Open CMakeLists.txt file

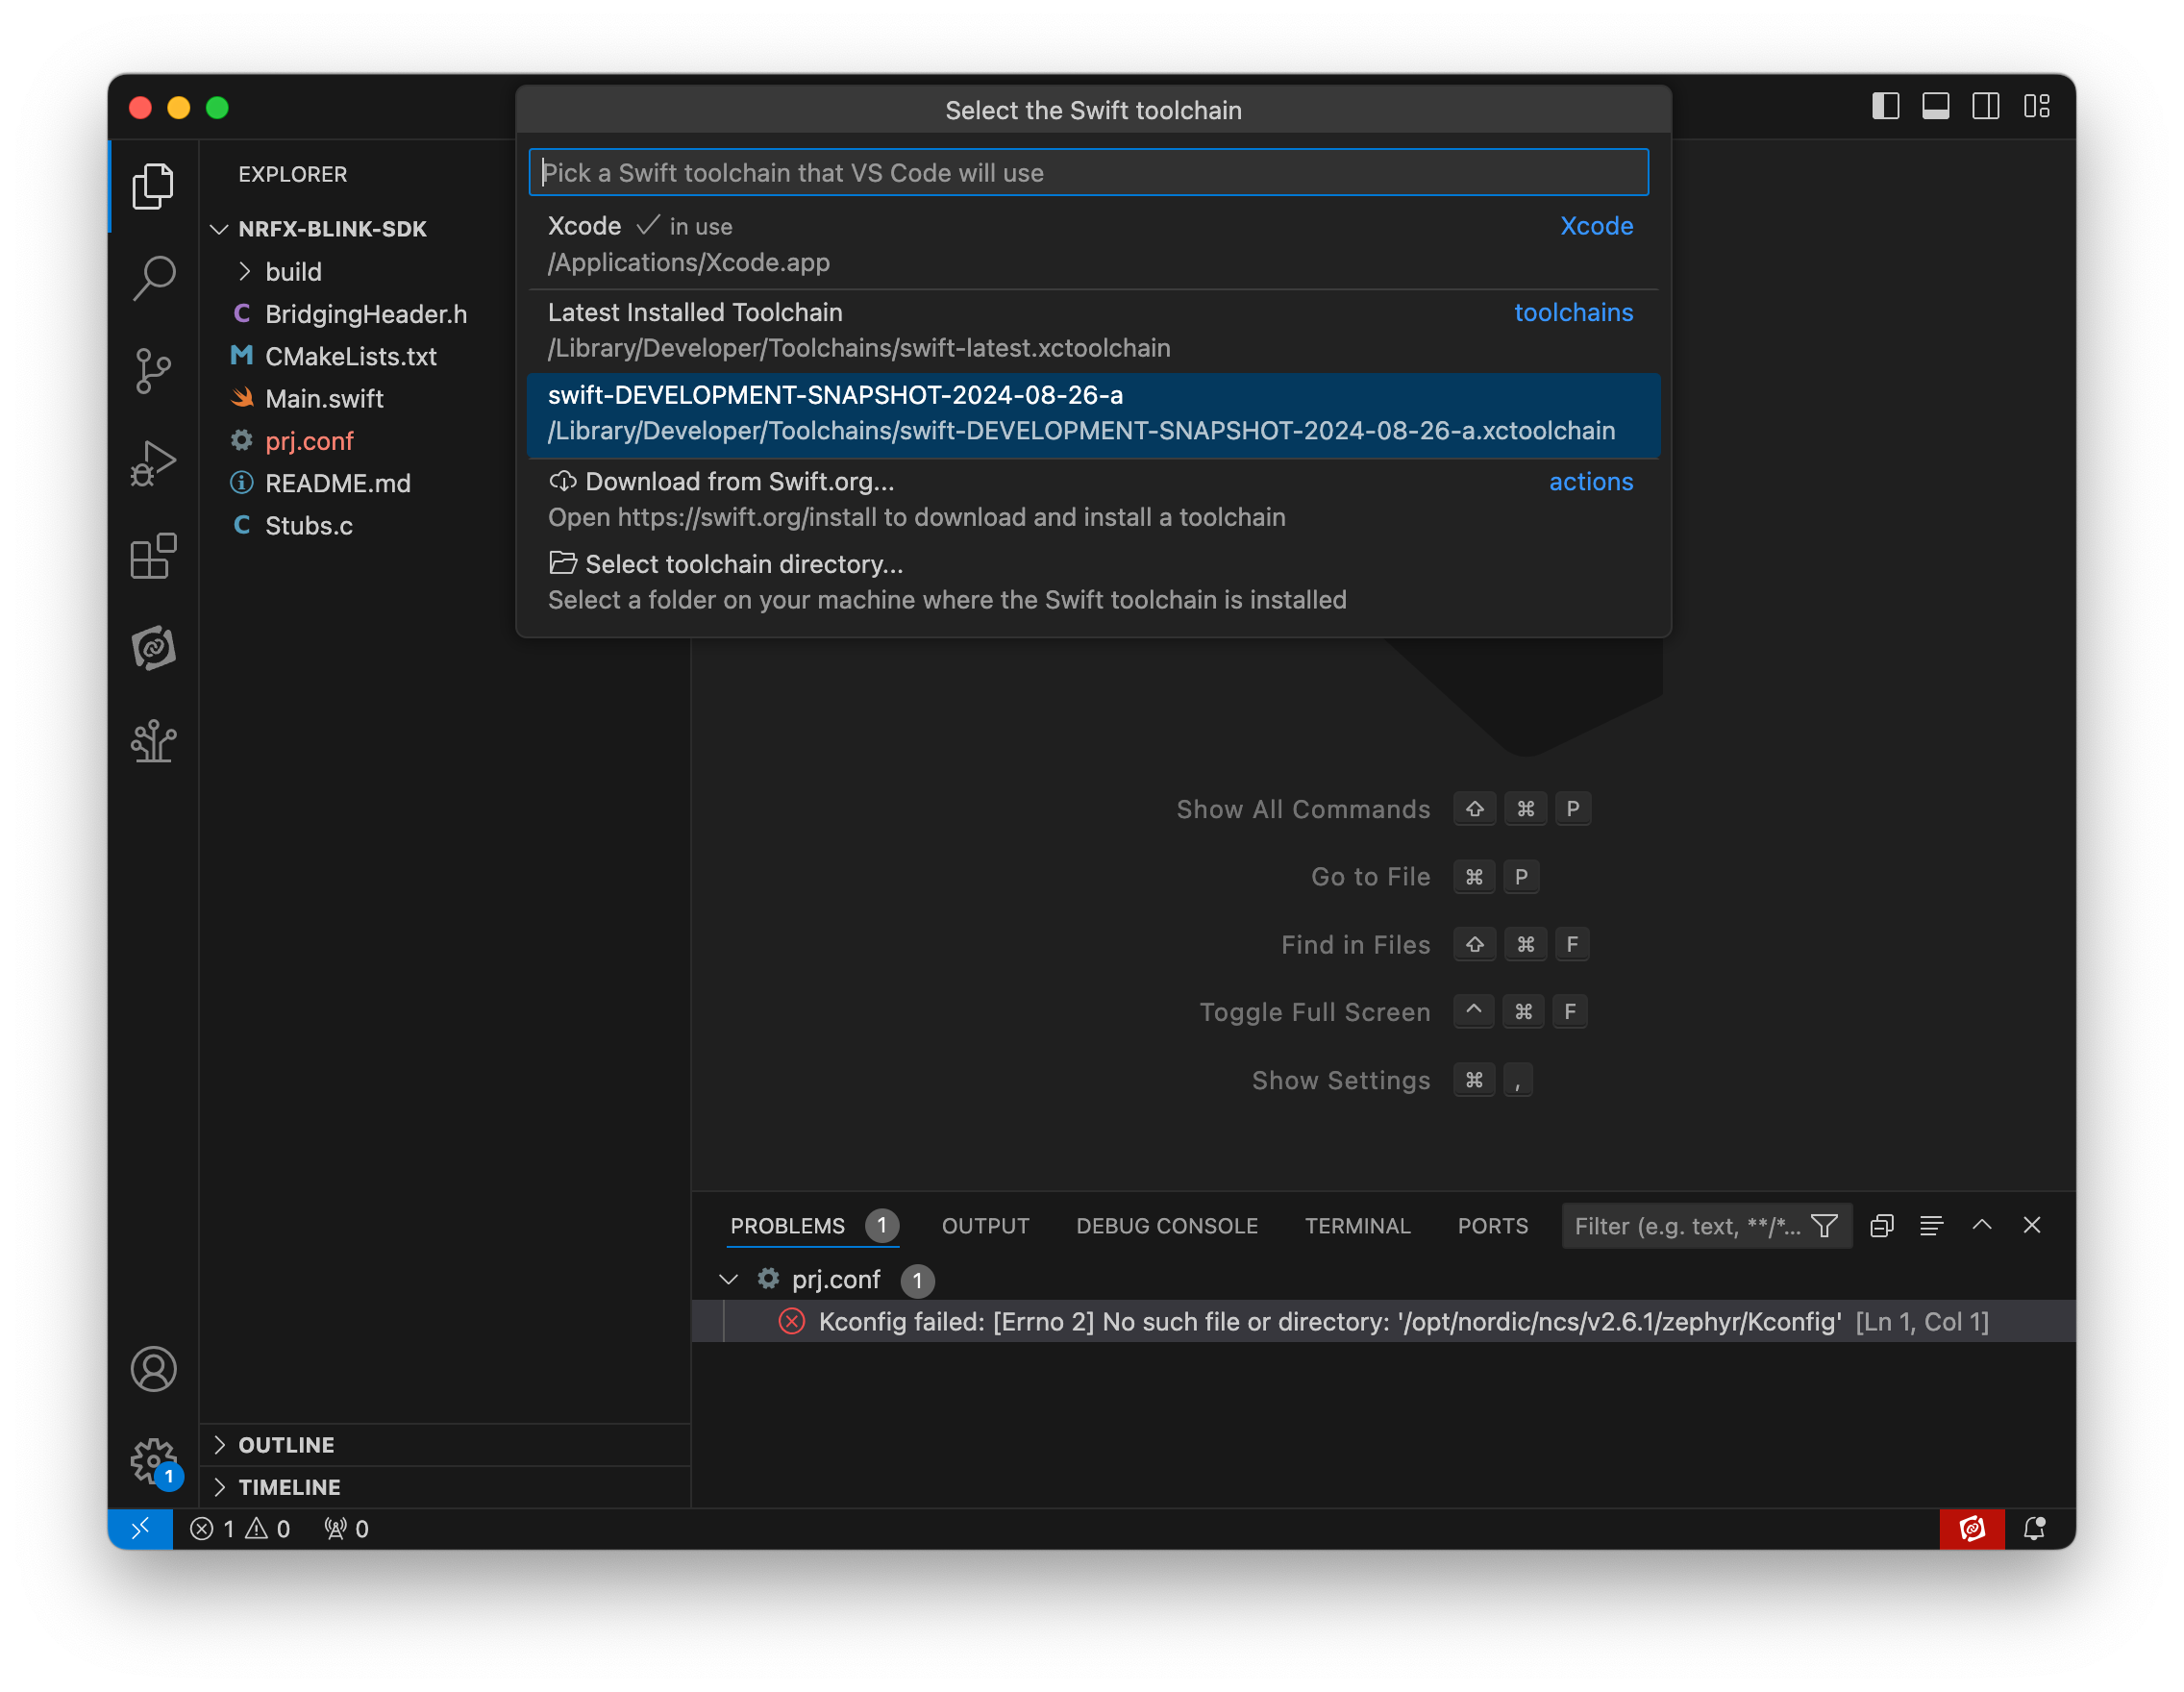444,356
